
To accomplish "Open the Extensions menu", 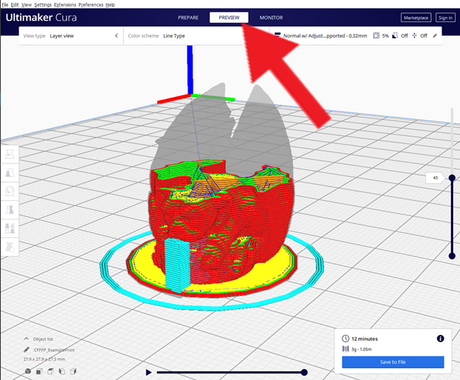I will pos(65,5).
